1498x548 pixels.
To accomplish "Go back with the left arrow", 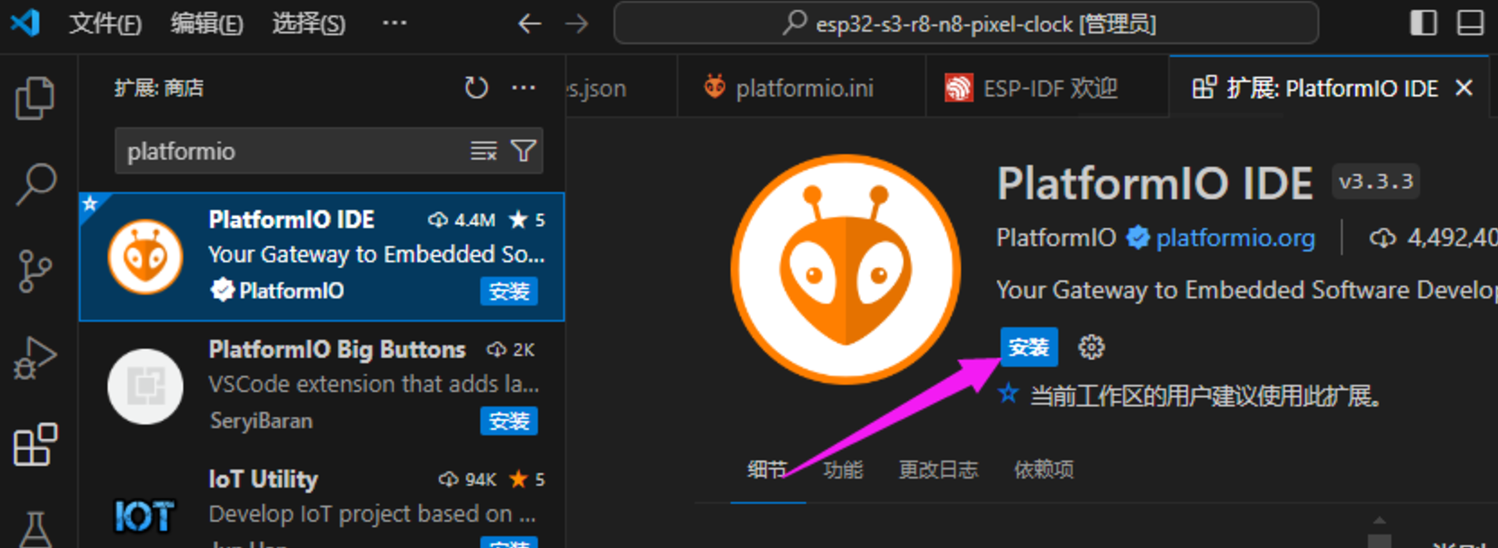I will [529, 23].
